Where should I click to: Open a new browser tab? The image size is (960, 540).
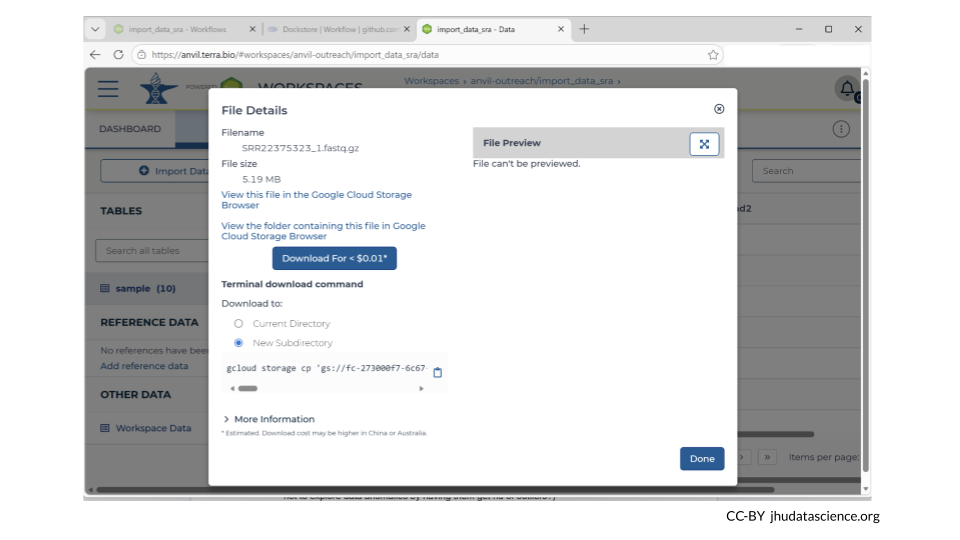[x=584, y=29]
